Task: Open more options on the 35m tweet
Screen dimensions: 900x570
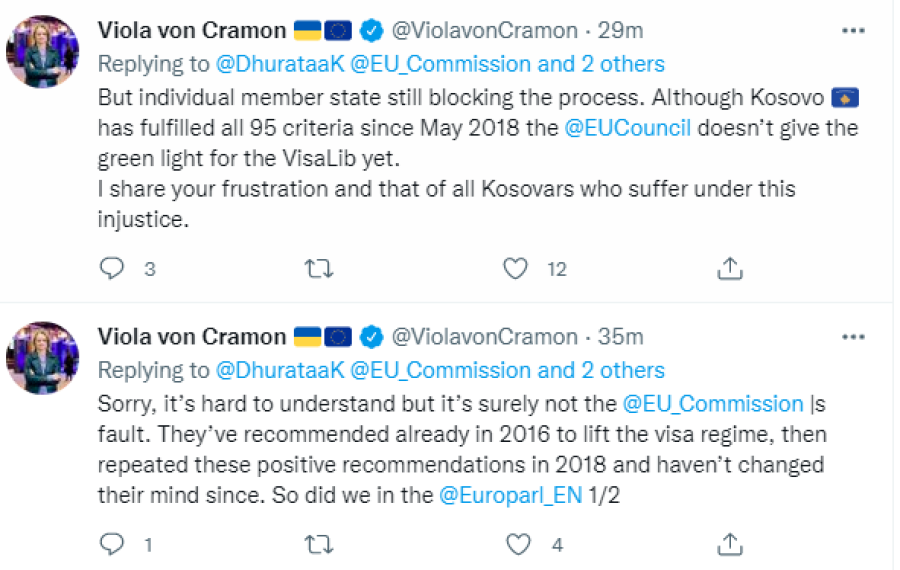Action: click(x=853, y=337)
